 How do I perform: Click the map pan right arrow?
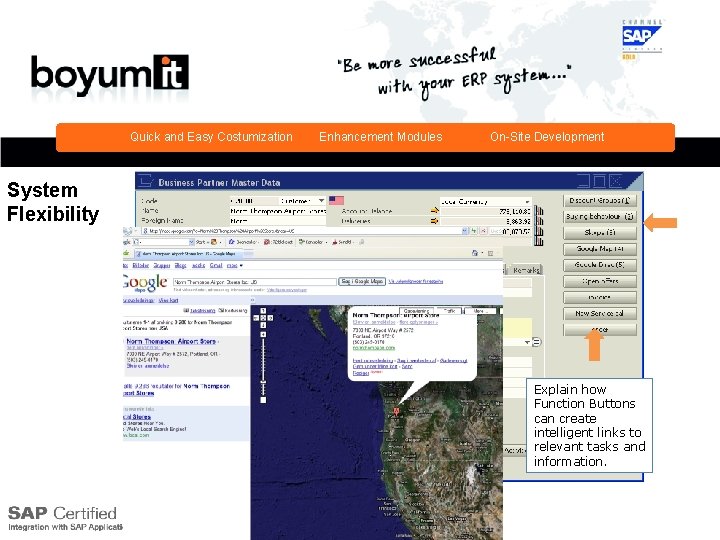270,318
